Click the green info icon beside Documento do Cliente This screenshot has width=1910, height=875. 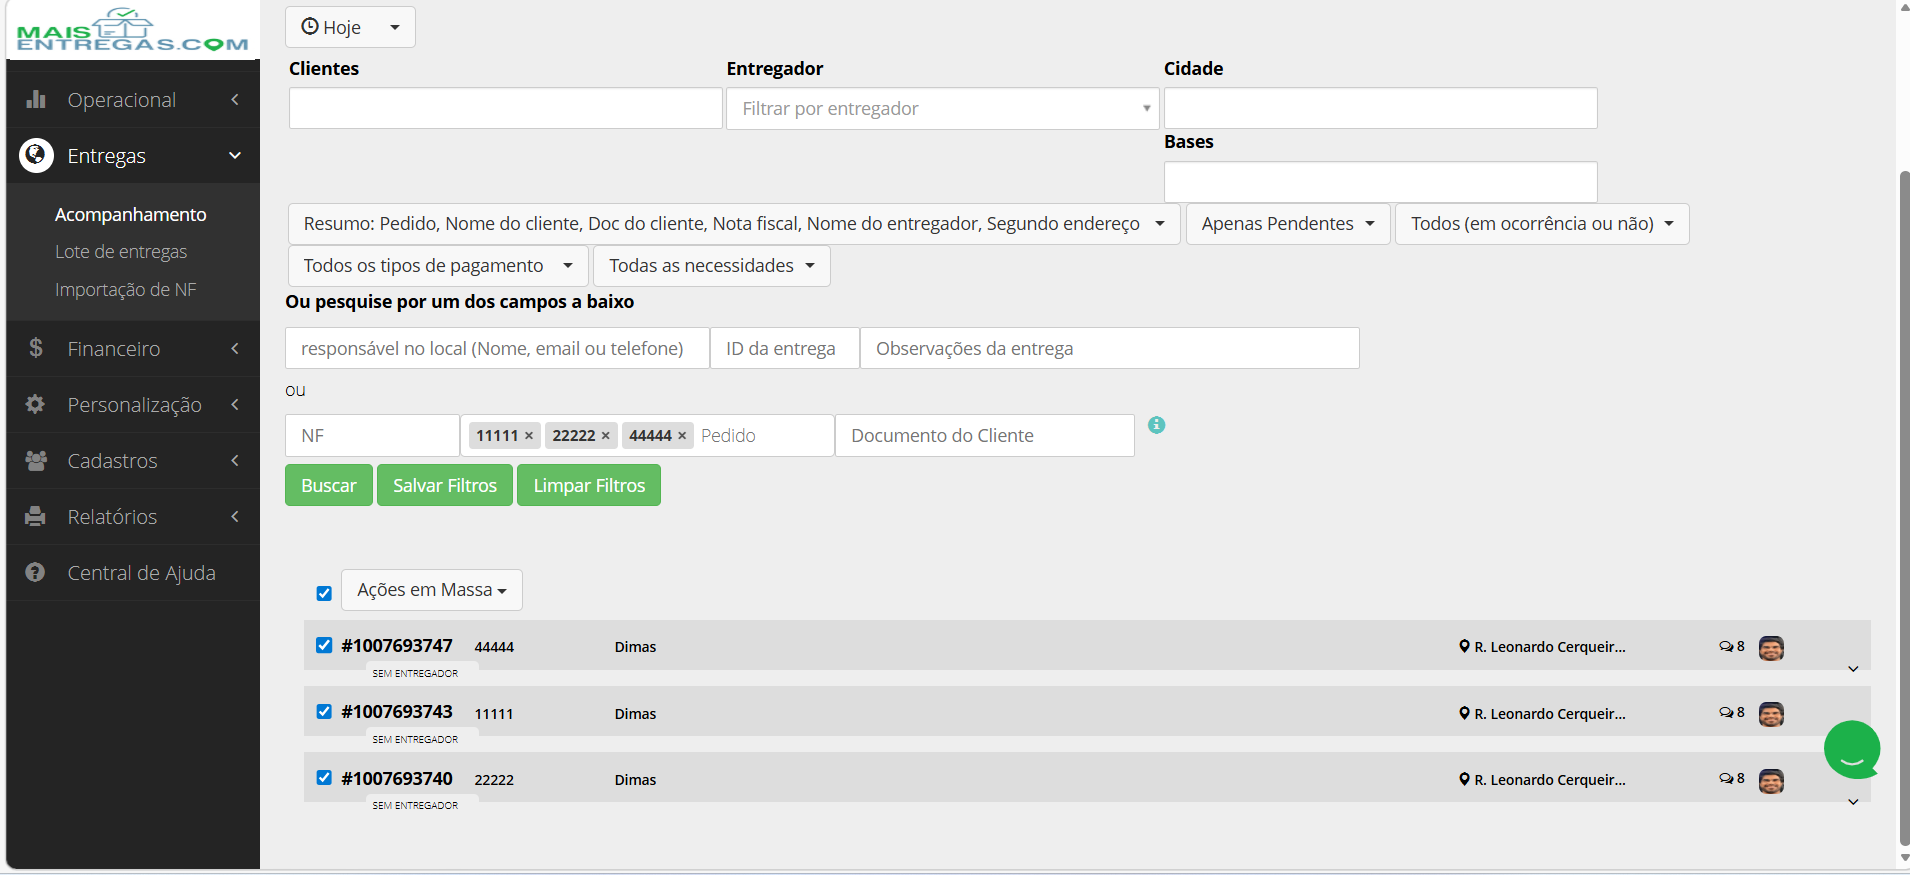1157,425
